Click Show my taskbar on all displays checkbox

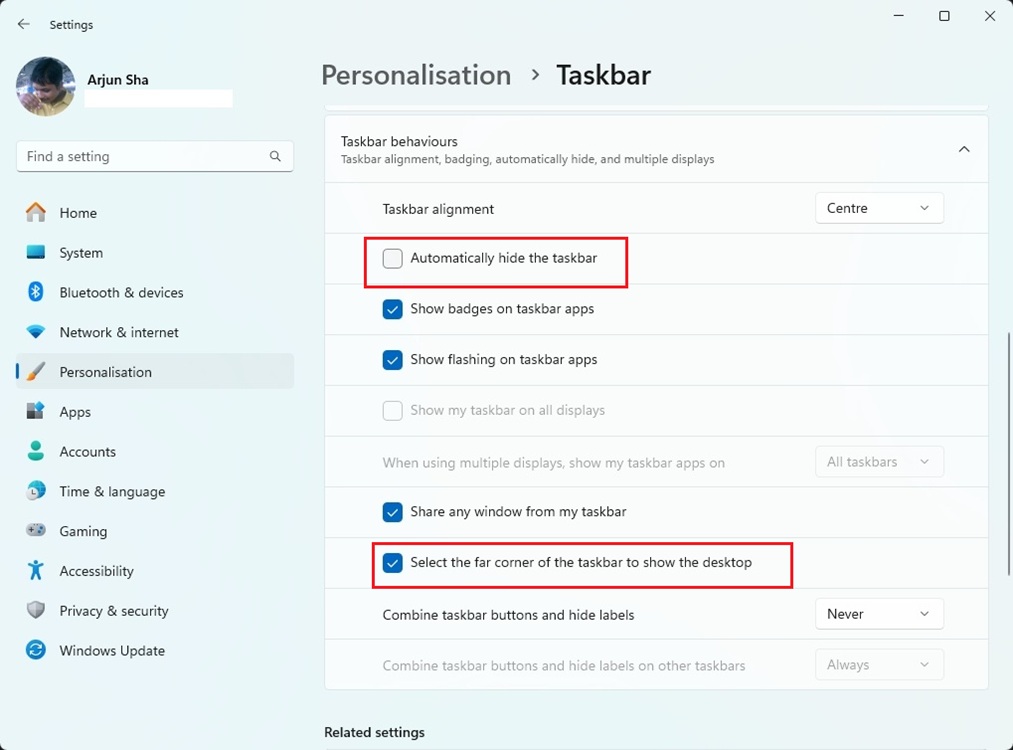(392, 410)
